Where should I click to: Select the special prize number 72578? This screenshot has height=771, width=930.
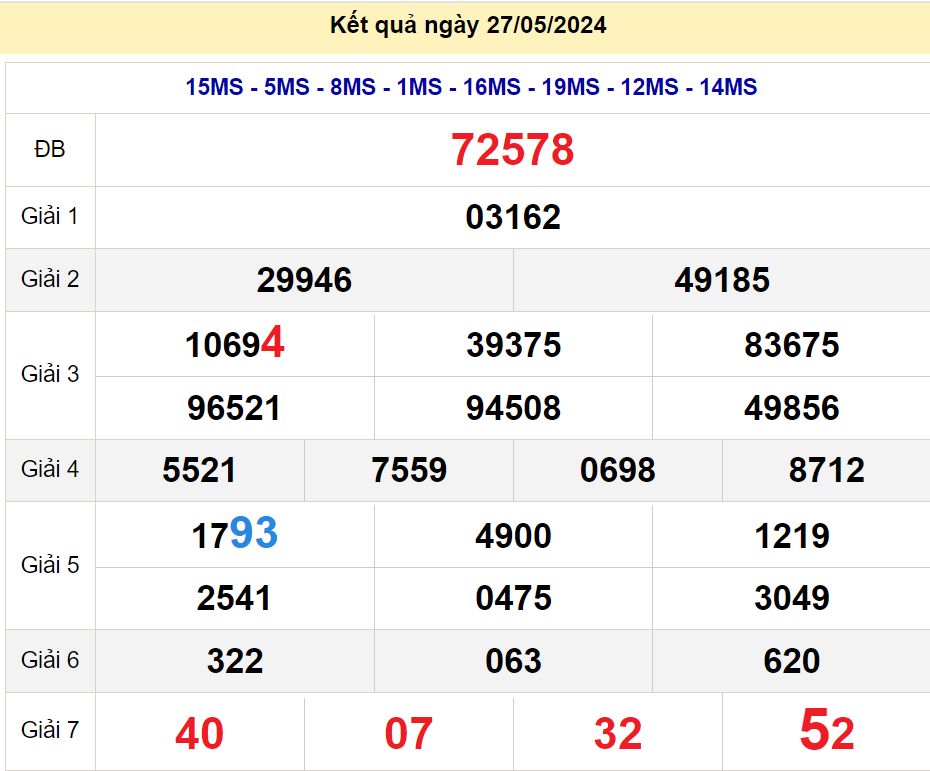tap(512, 150)
